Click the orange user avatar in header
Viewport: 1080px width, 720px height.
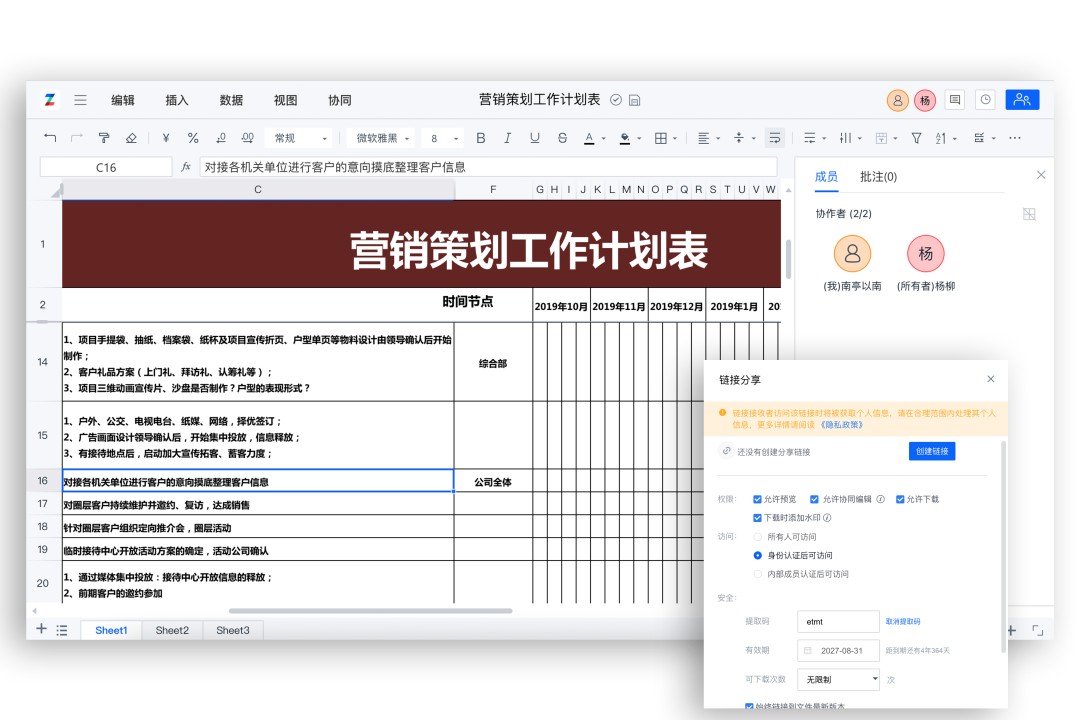pyautogui.click(x=897, y=101)
